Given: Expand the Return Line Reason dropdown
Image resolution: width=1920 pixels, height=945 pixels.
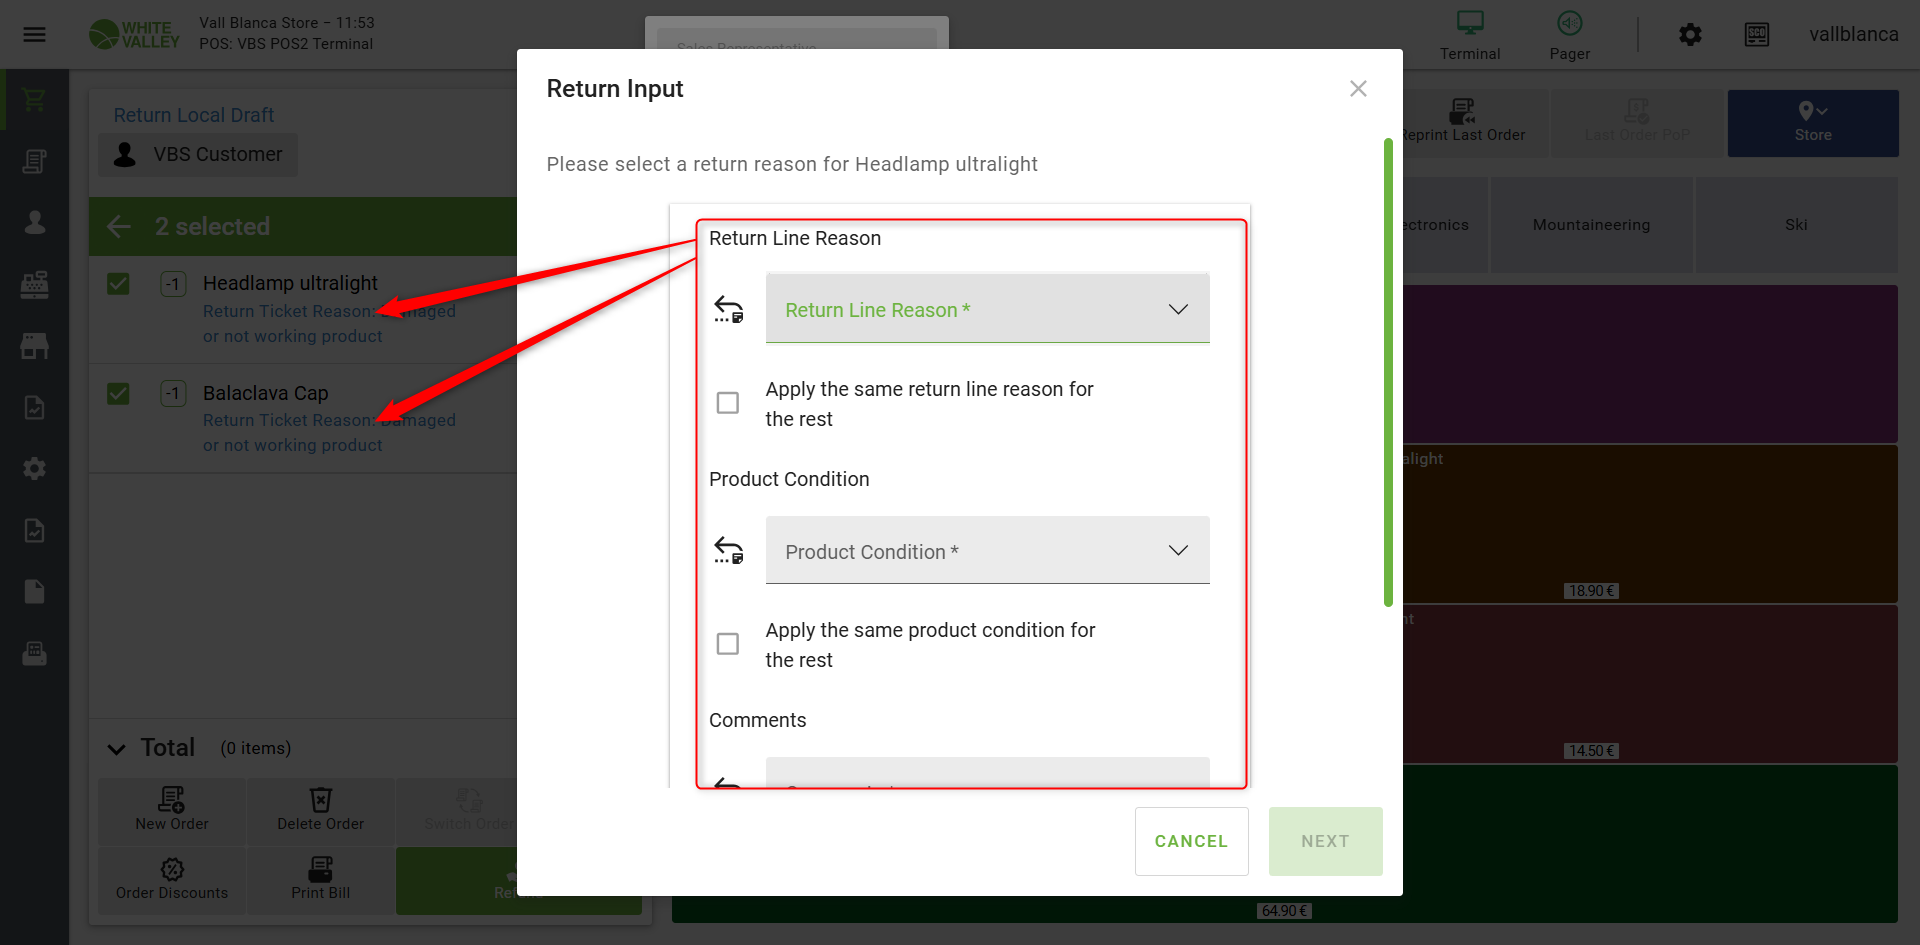Looking at the screenshot, I should tap(987, 309).
